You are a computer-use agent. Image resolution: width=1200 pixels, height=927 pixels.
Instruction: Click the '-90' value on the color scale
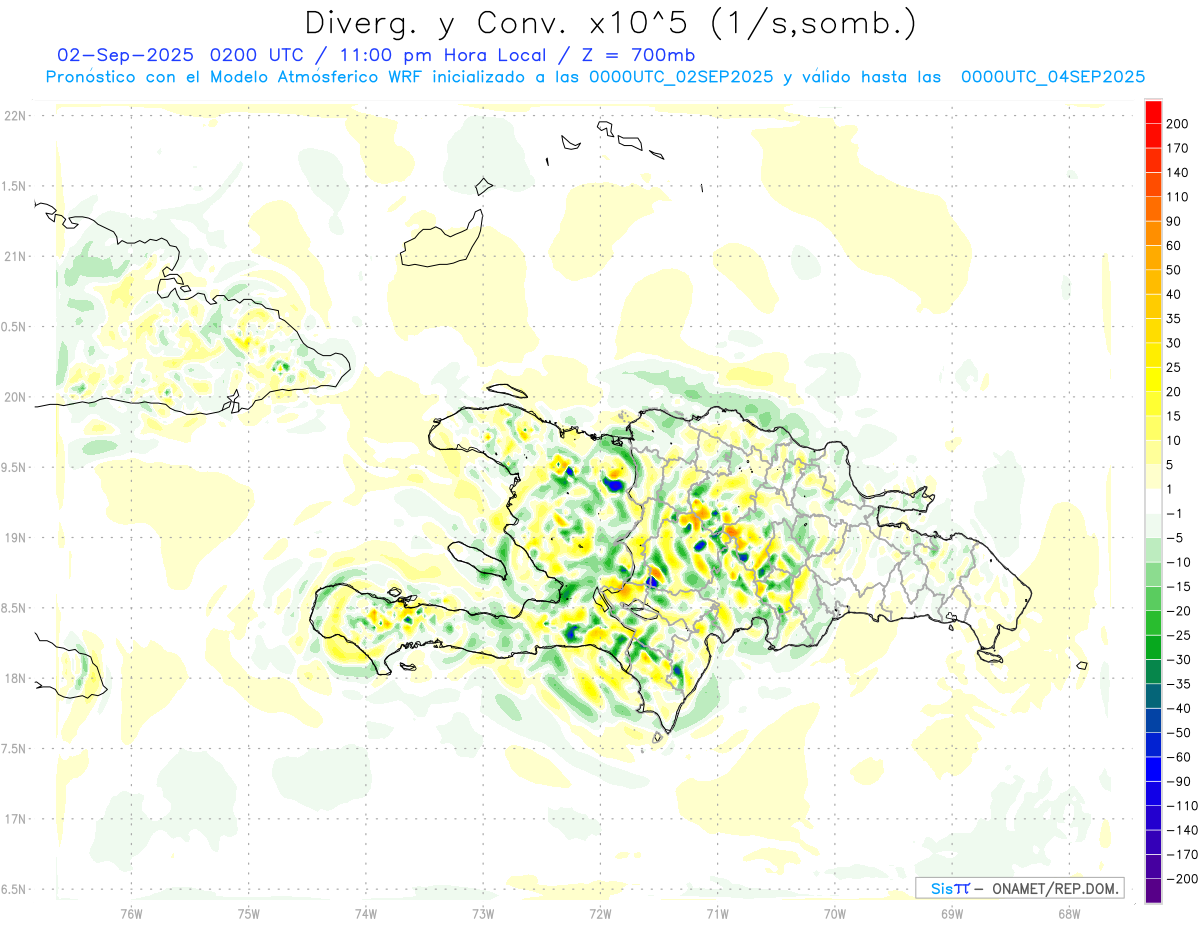[x=1178, y=781]
